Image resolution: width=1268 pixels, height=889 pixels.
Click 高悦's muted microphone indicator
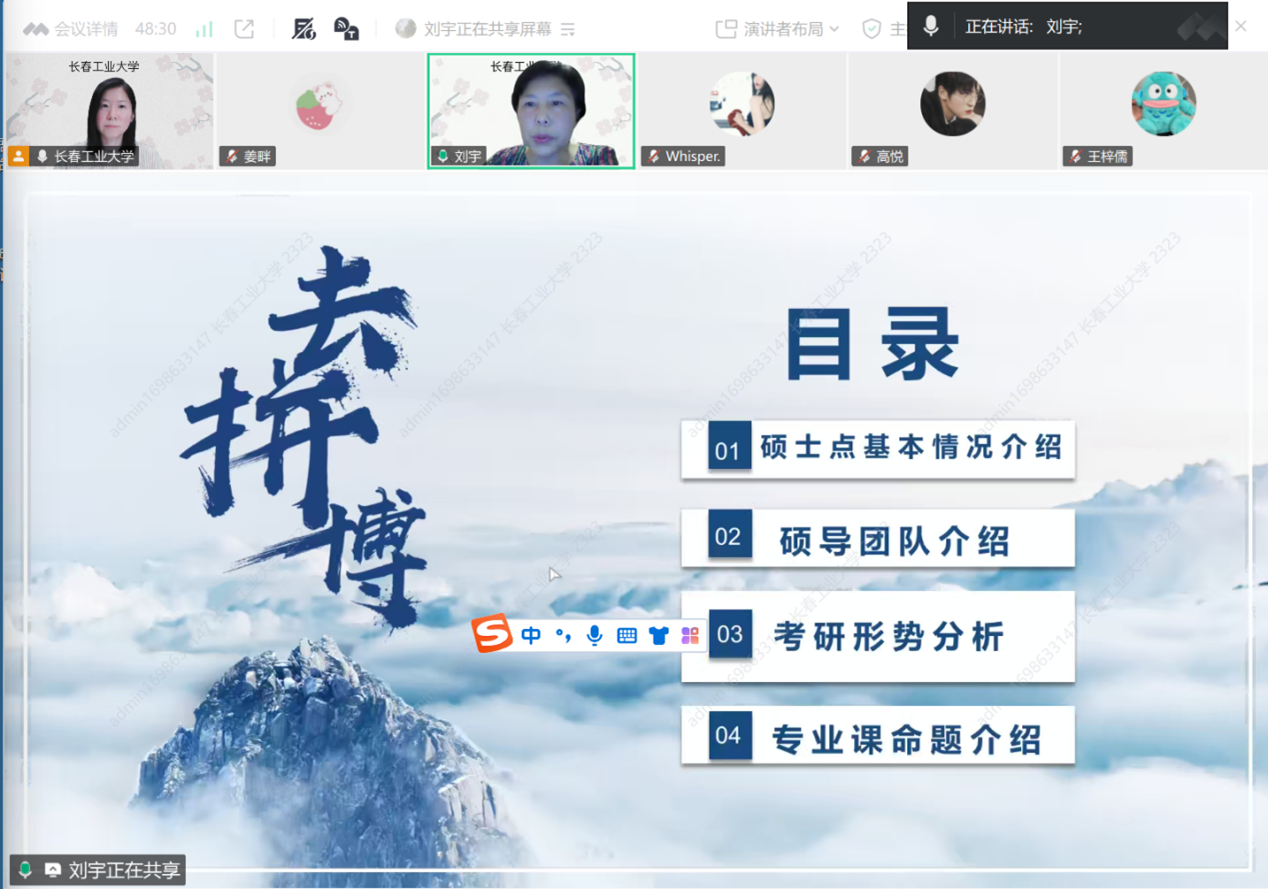click(865, 157)
